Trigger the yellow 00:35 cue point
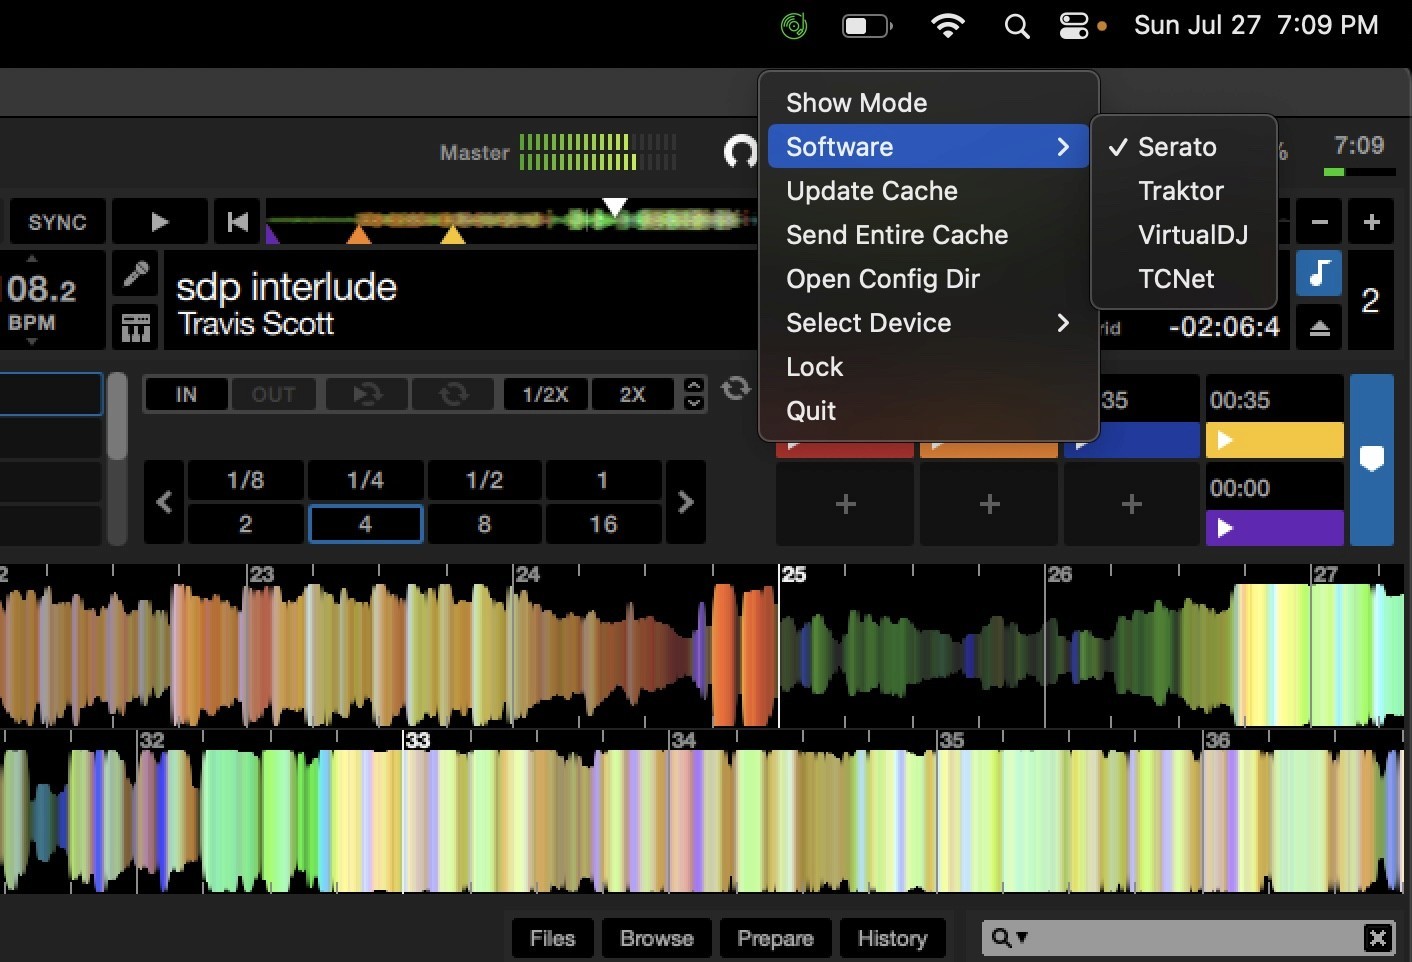The image size is (1412, 962). (x=1274, y=440)
